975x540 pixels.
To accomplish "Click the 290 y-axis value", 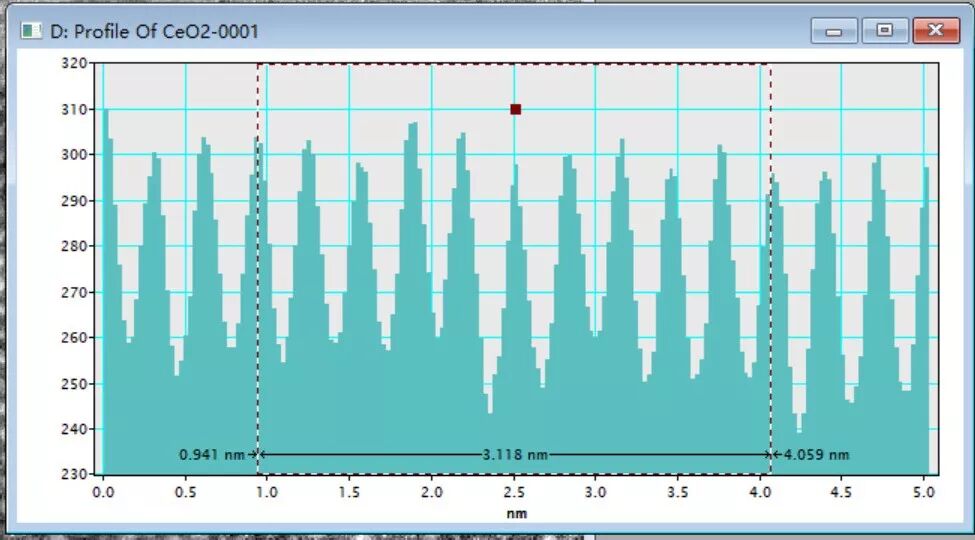I will pyautogui.click(x=74, y=201).
